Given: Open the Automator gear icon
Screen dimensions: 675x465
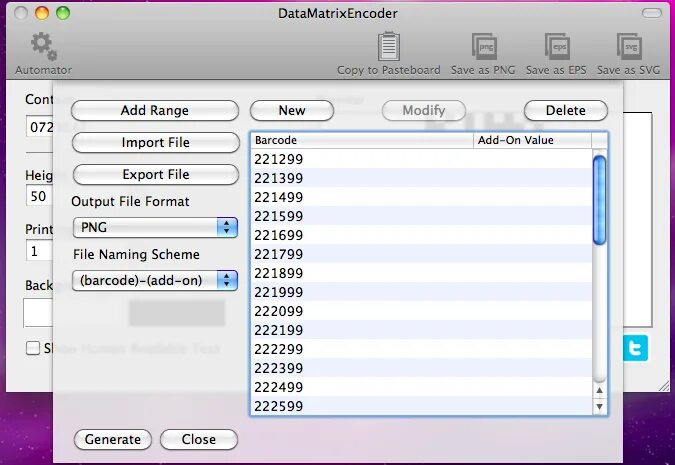Looking at the screenshot, I should (x=43, y=46).
